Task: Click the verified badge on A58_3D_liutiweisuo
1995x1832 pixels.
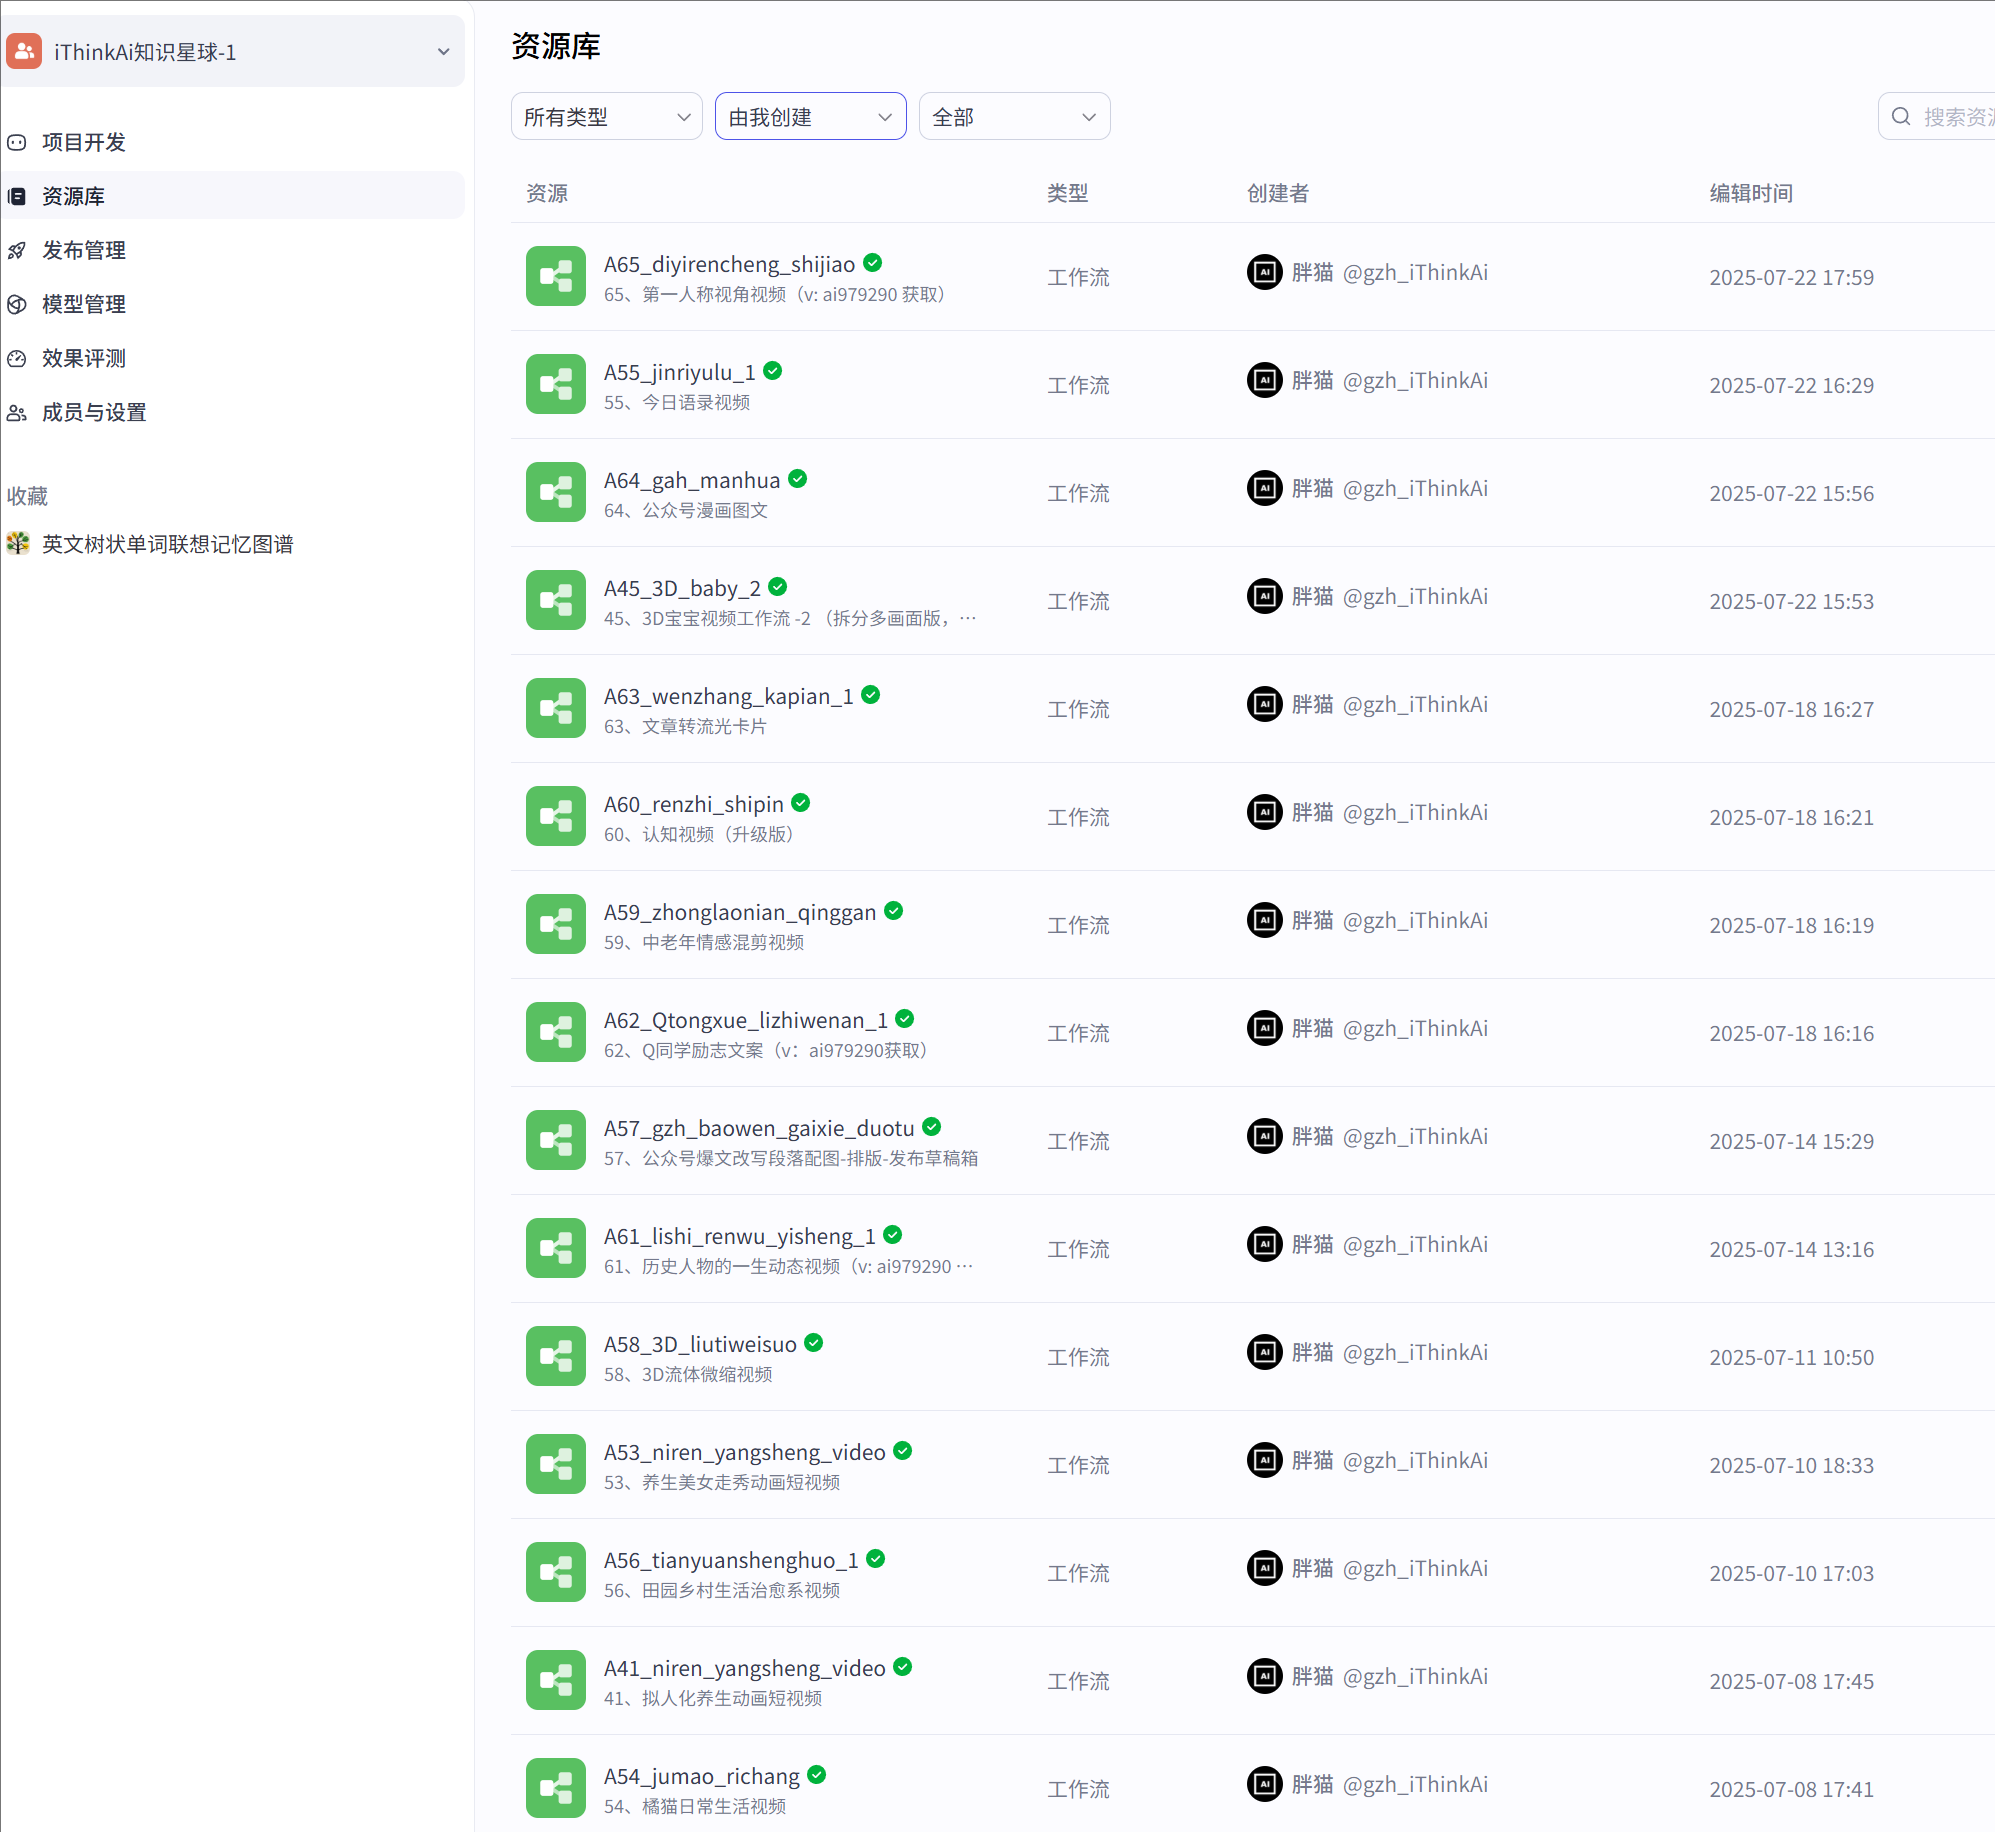Action: click(814, 1343)
